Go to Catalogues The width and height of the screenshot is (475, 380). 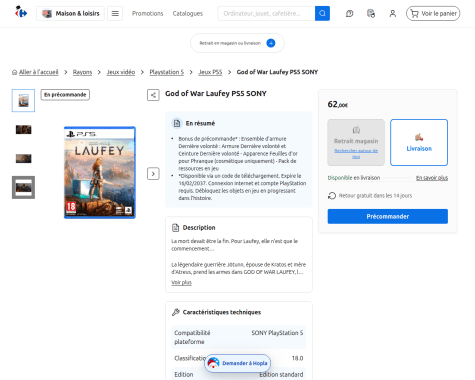click(x=188, y=13)
